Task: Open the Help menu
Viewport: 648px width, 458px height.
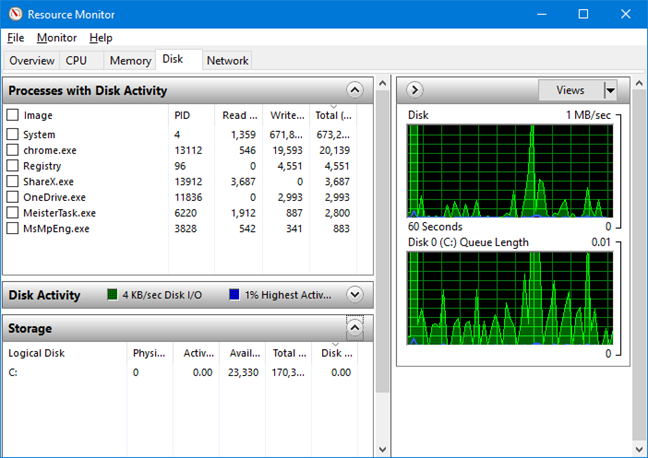Action: pos(101,38)
